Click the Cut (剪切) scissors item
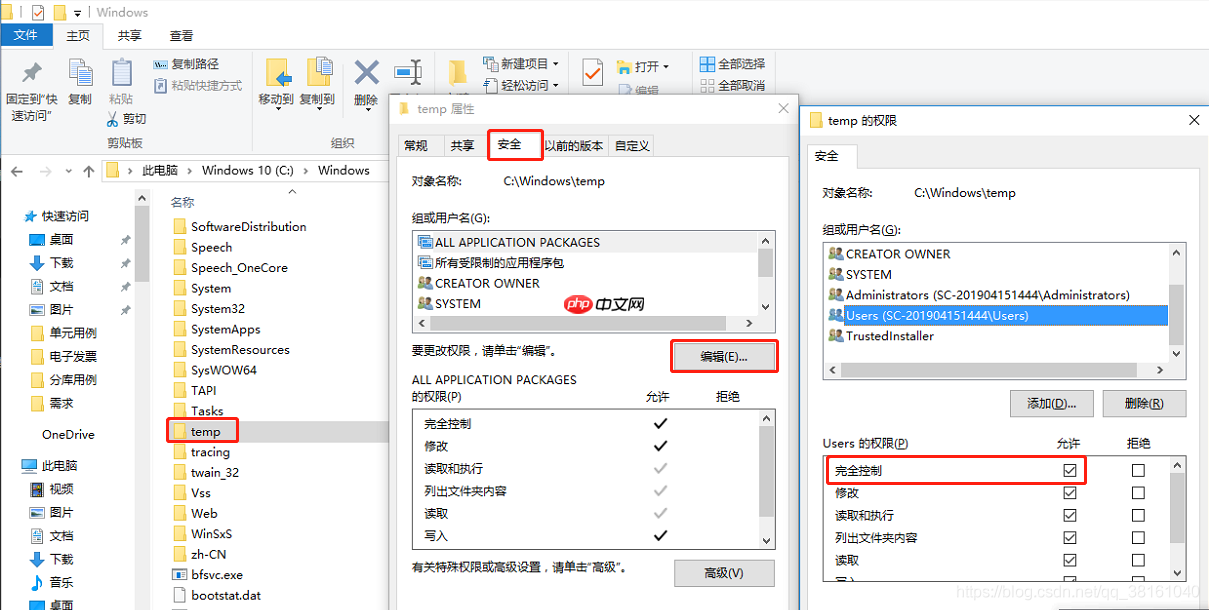The image size is (1209, 610). 126,119
